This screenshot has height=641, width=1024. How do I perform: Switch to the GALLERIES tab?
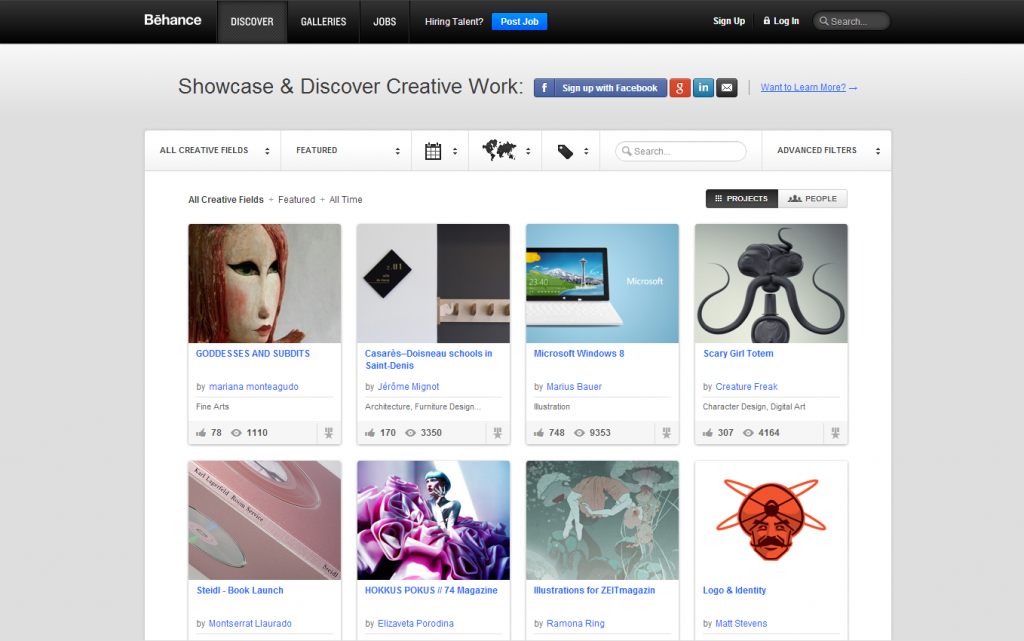(323, 21)
